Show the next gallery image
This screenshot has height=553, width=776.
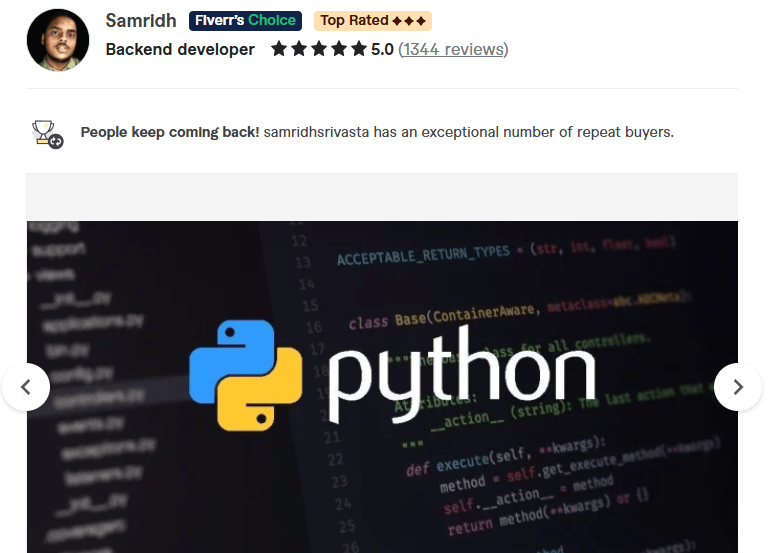pos(738,387)
